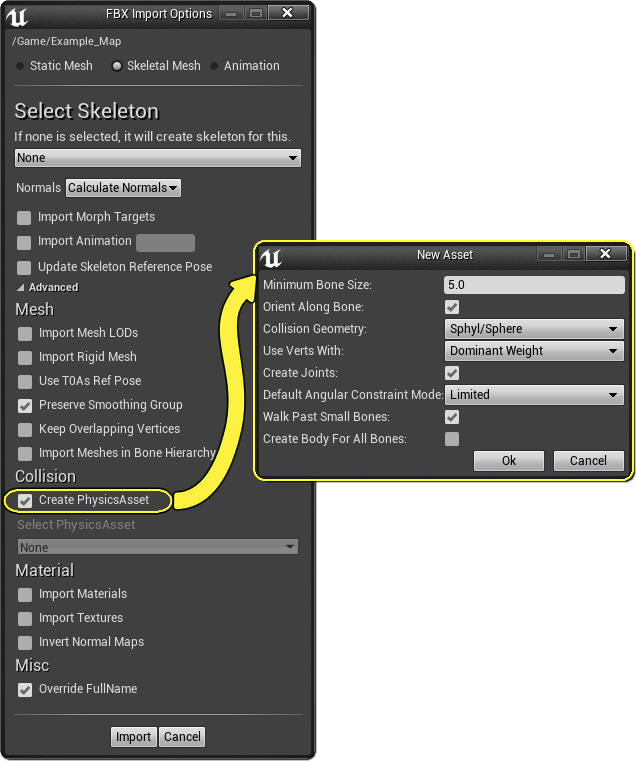The height and width of the screenshot is (761, 636).
Task: Enable Keep Overlapping Vertices checkbox
Action: pyautogui.click(x=25, y=430)
